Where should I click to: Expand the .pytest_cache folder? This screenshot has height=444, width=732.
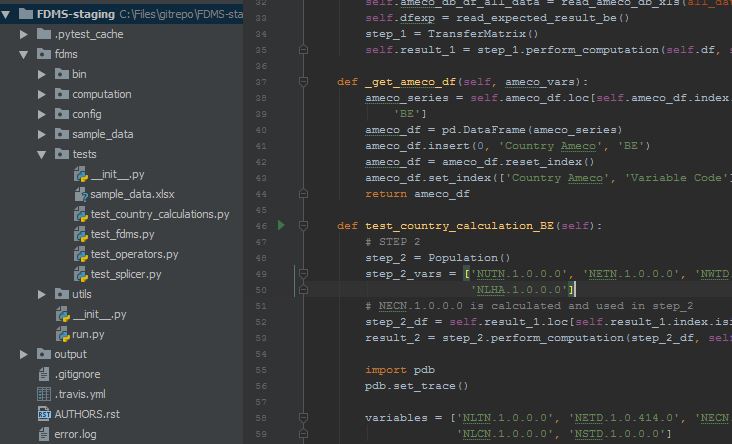[23, 34]
